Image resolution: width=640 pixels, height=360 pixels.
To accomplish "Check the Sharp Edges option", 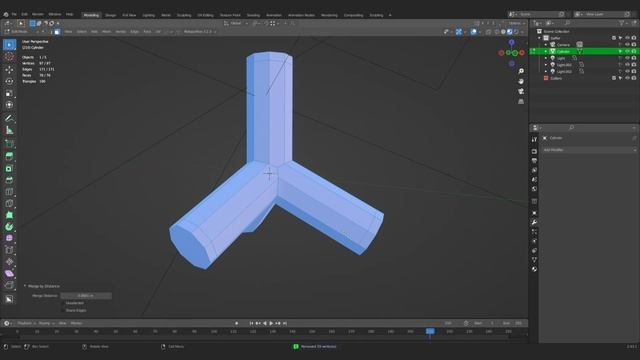I will [63, 311].
